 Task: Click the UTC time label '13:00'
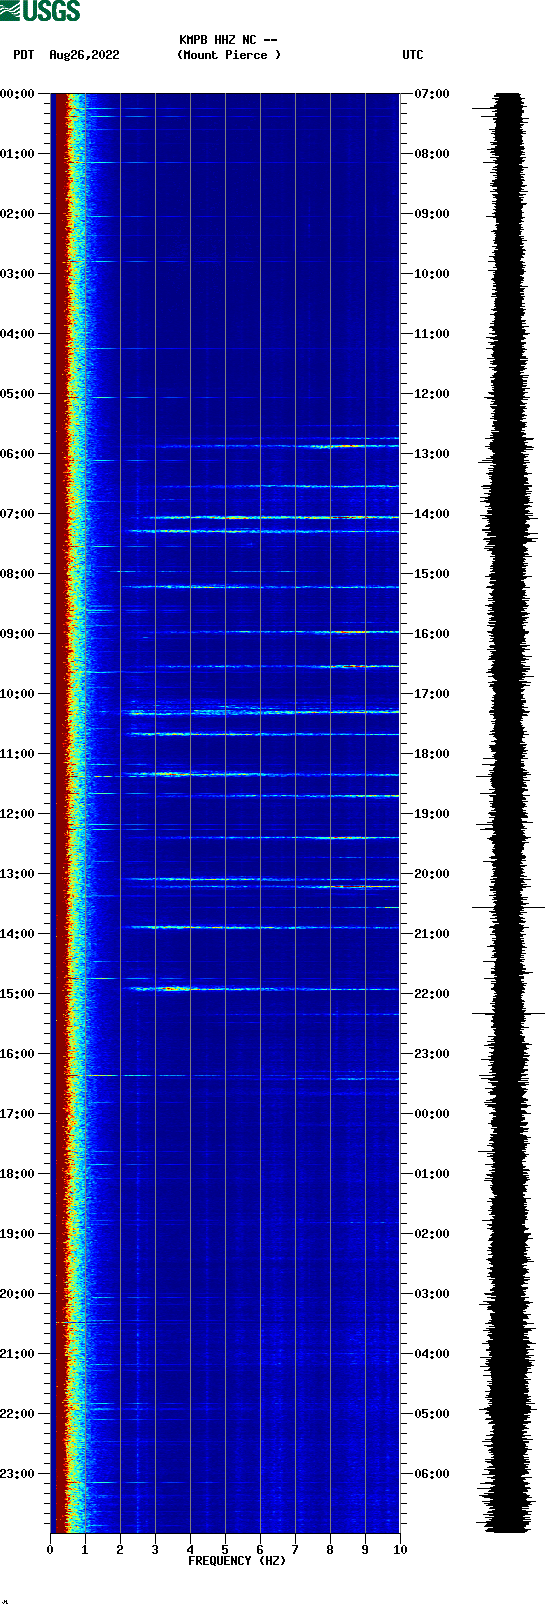point(432,454)
